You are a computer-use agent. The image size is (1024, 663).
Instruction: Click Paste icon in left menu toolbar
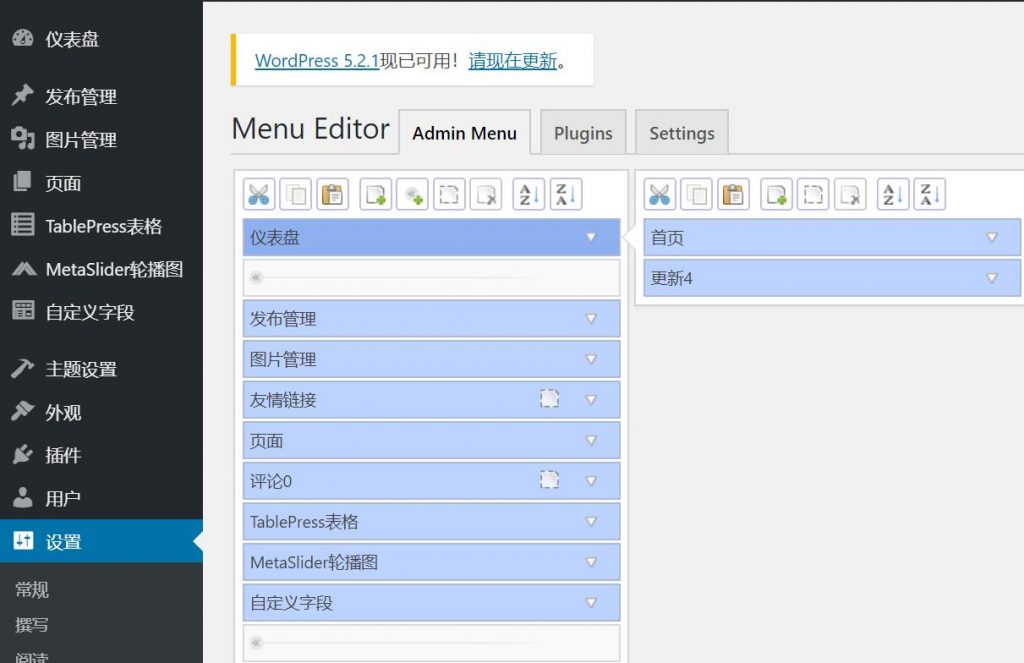click(333, 195)
